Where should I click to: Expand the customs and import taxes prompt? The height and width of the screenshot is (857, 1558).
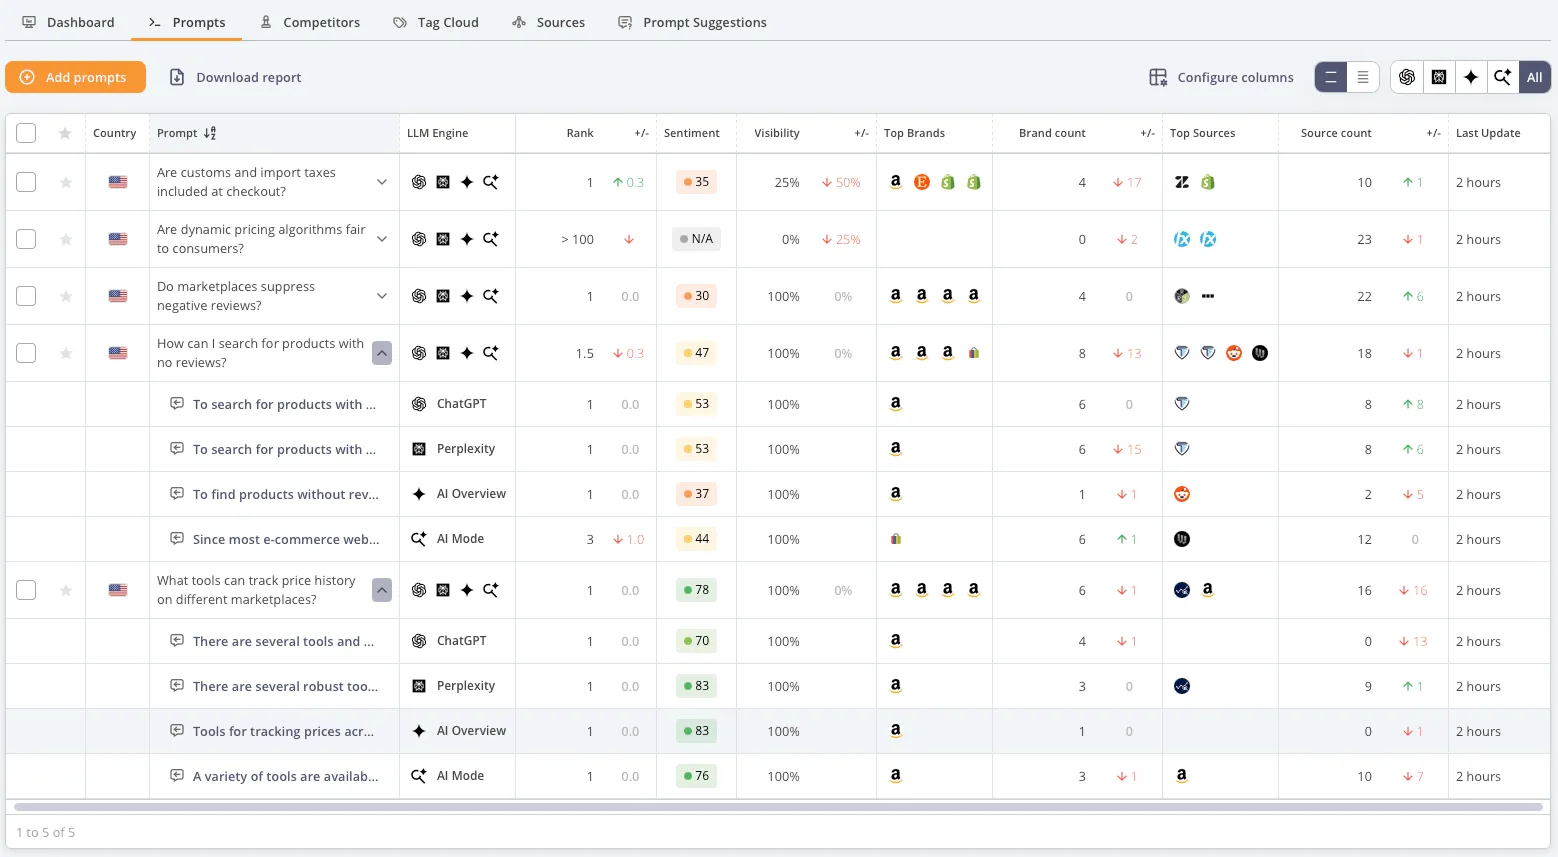(x=381, y=182)
